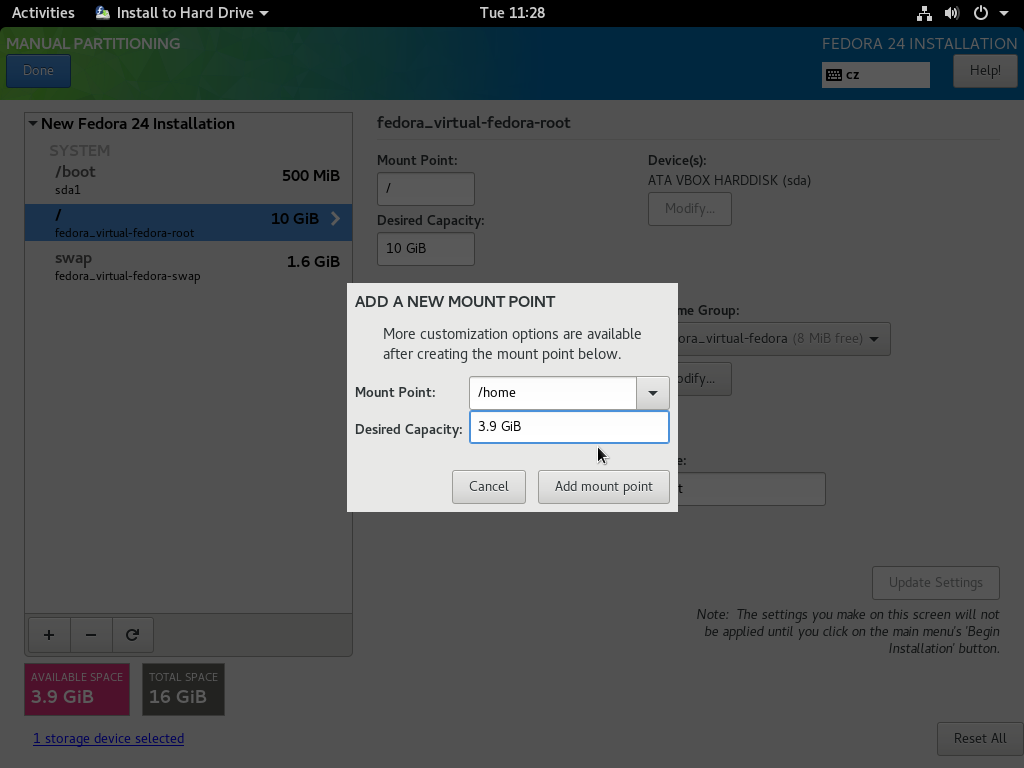The width and height of the screenshot is (1024, 768).
Task: Click the Update Settings button
Action: 935,583
